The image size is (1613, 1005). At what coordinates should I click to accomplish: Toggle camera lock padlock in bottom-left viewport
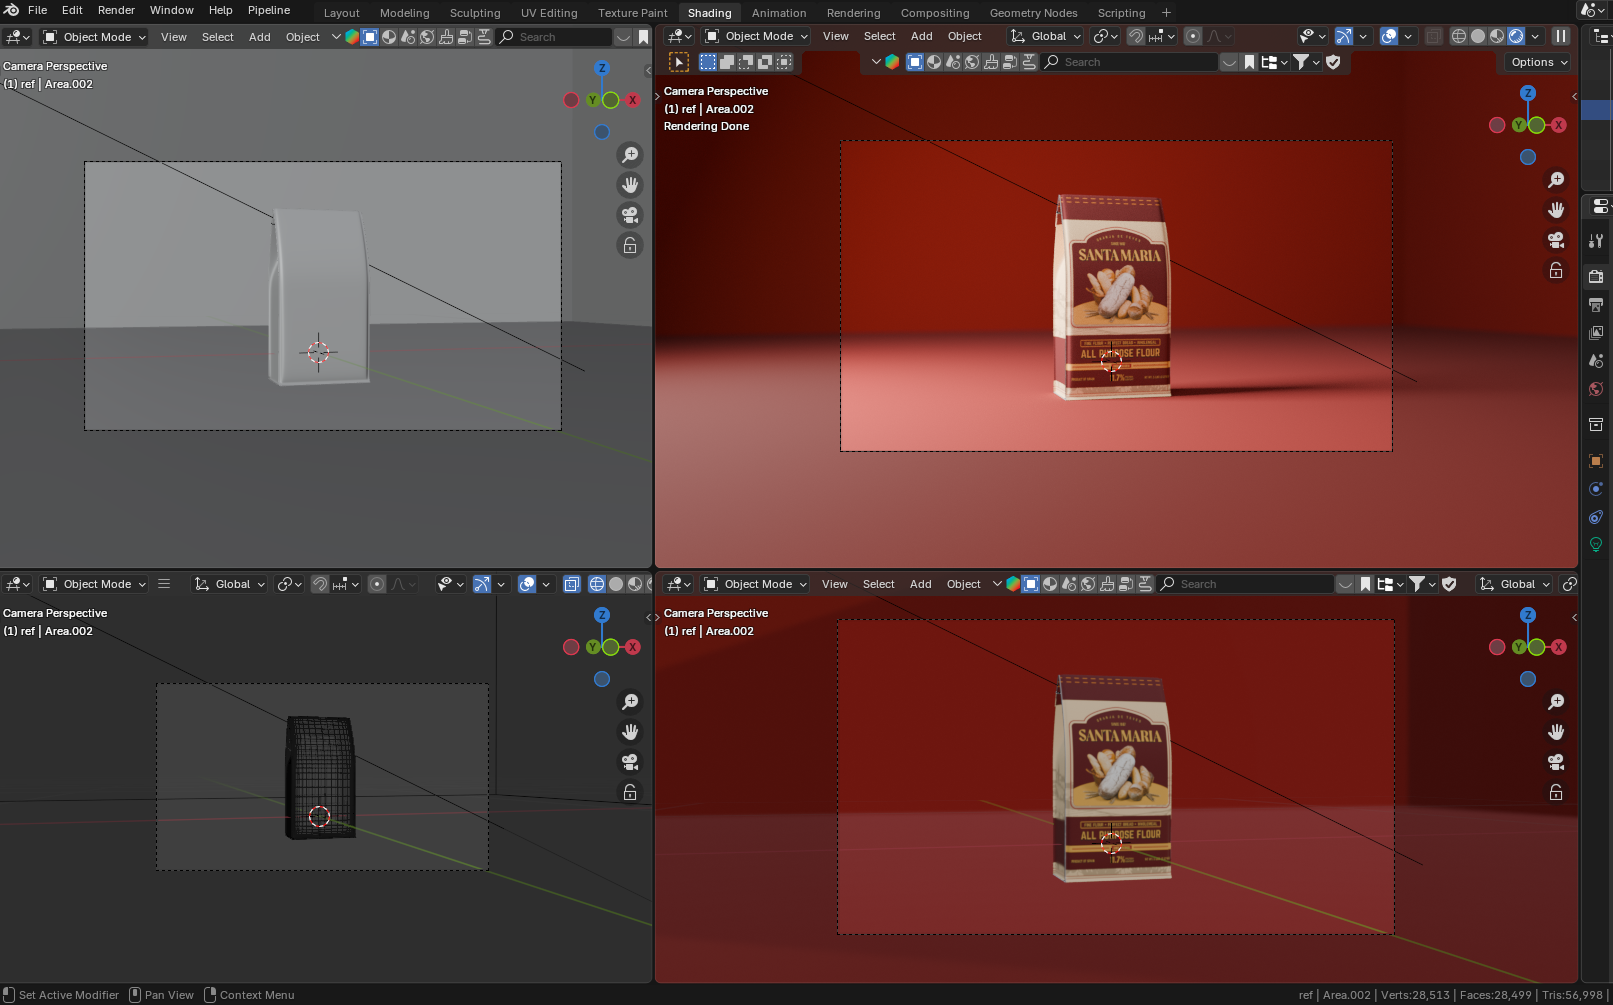point(630,792)
